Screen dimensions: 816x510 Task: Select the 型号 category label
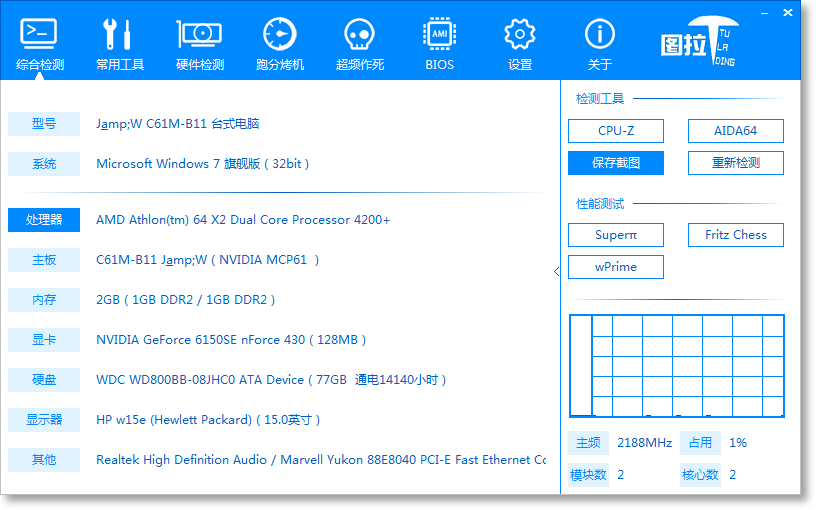tap(44, 124)
